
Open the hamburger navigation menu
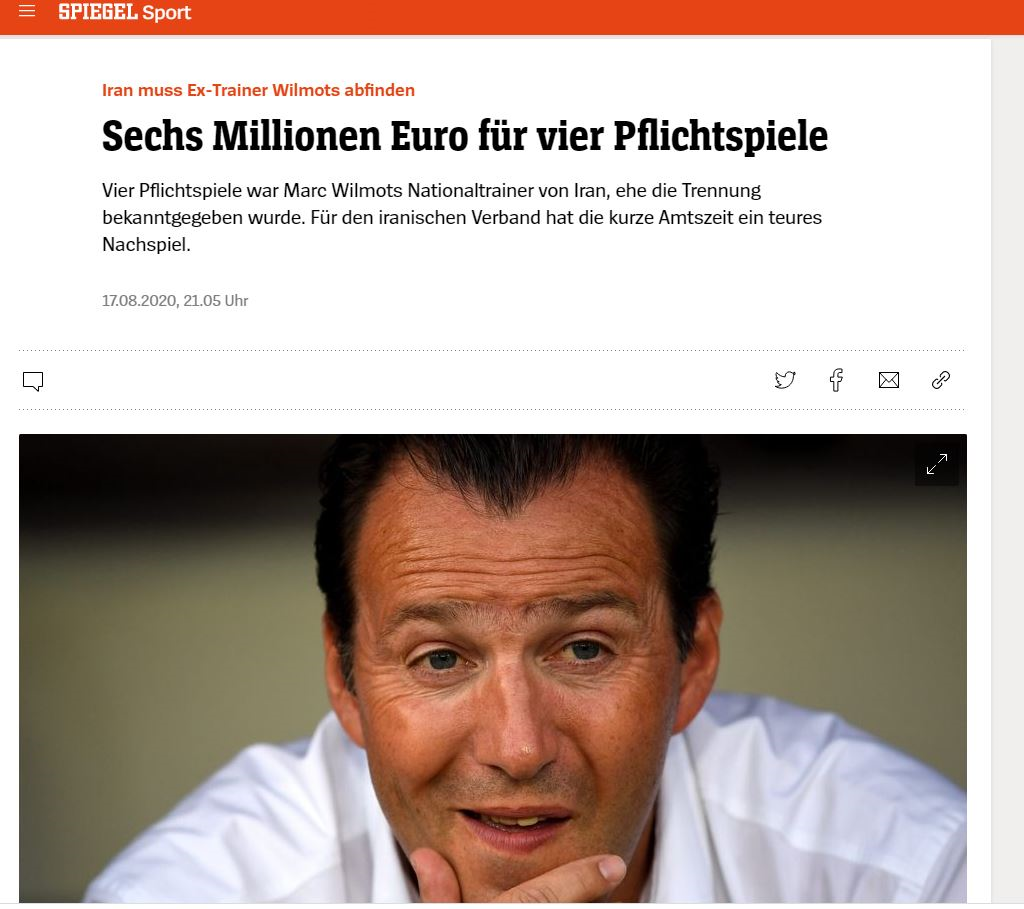click(27, 12)
